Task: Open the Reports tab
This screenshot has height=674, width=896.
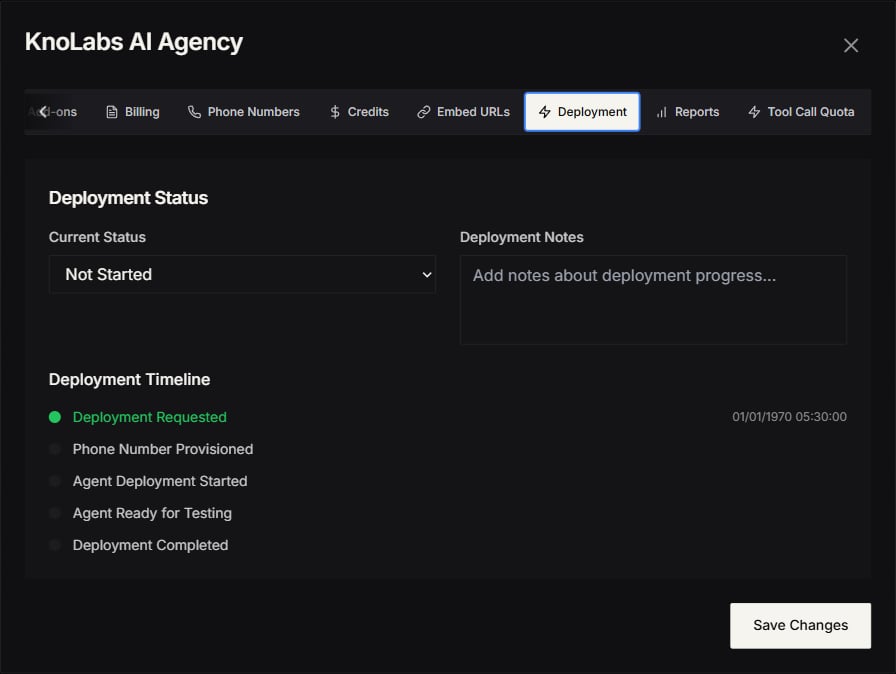Action: tap(687, 112)
